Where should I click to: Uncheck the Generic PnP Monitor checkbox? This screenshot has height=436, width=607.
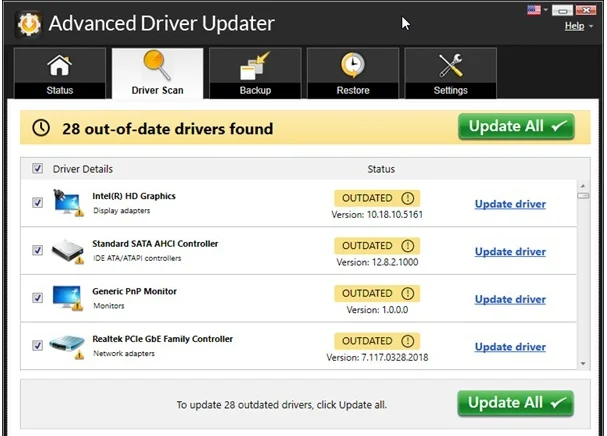[x=38, y=298]
